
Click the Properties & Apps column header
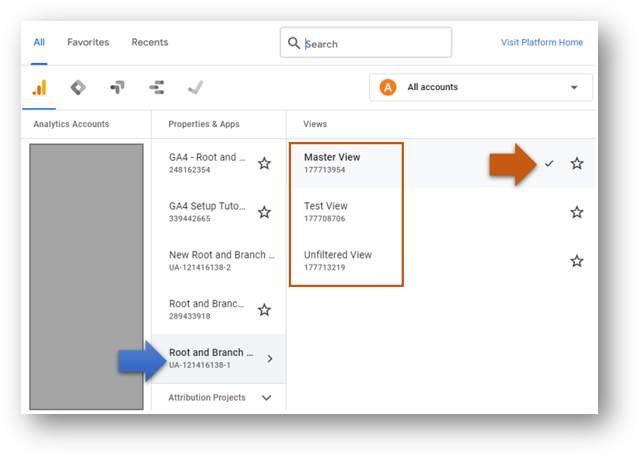(x=204, y=124)
